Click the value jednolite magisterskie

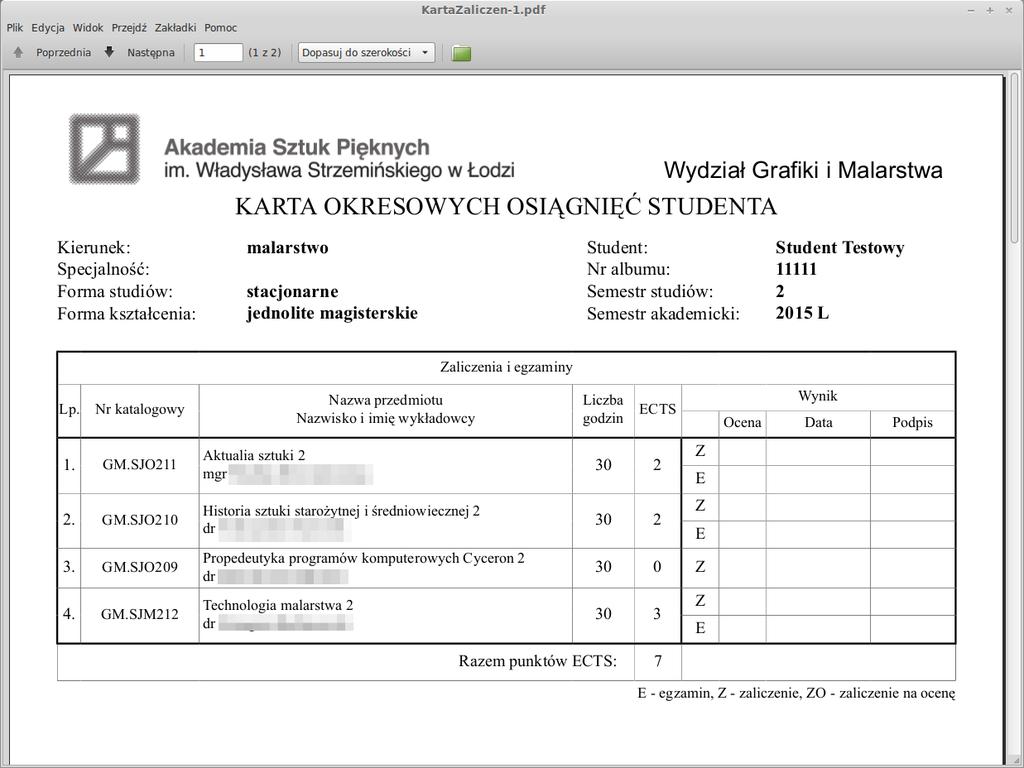click(x=332, y=313)
